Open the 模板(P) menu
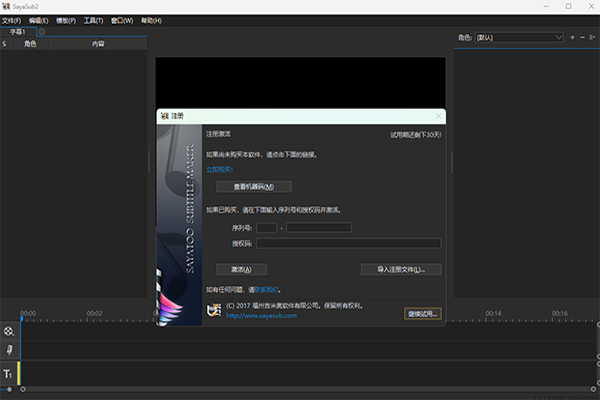Screen dimensions: 600x400 click(x=66, y=21)
